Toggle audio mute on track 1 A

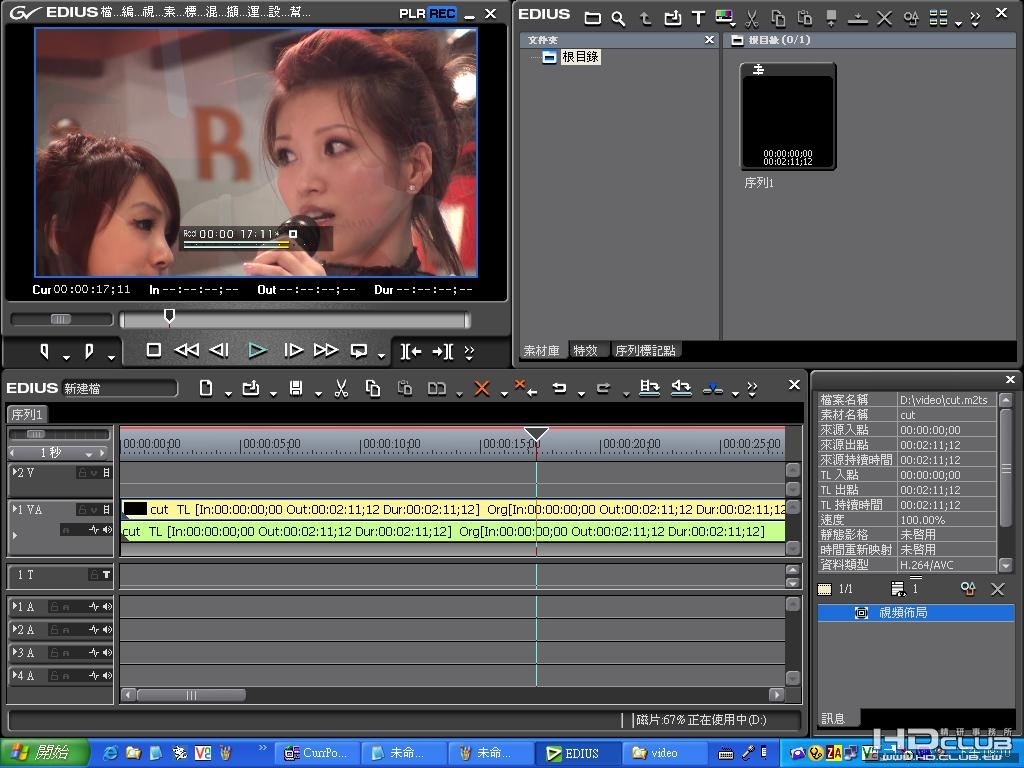click(x=106, y=607)
